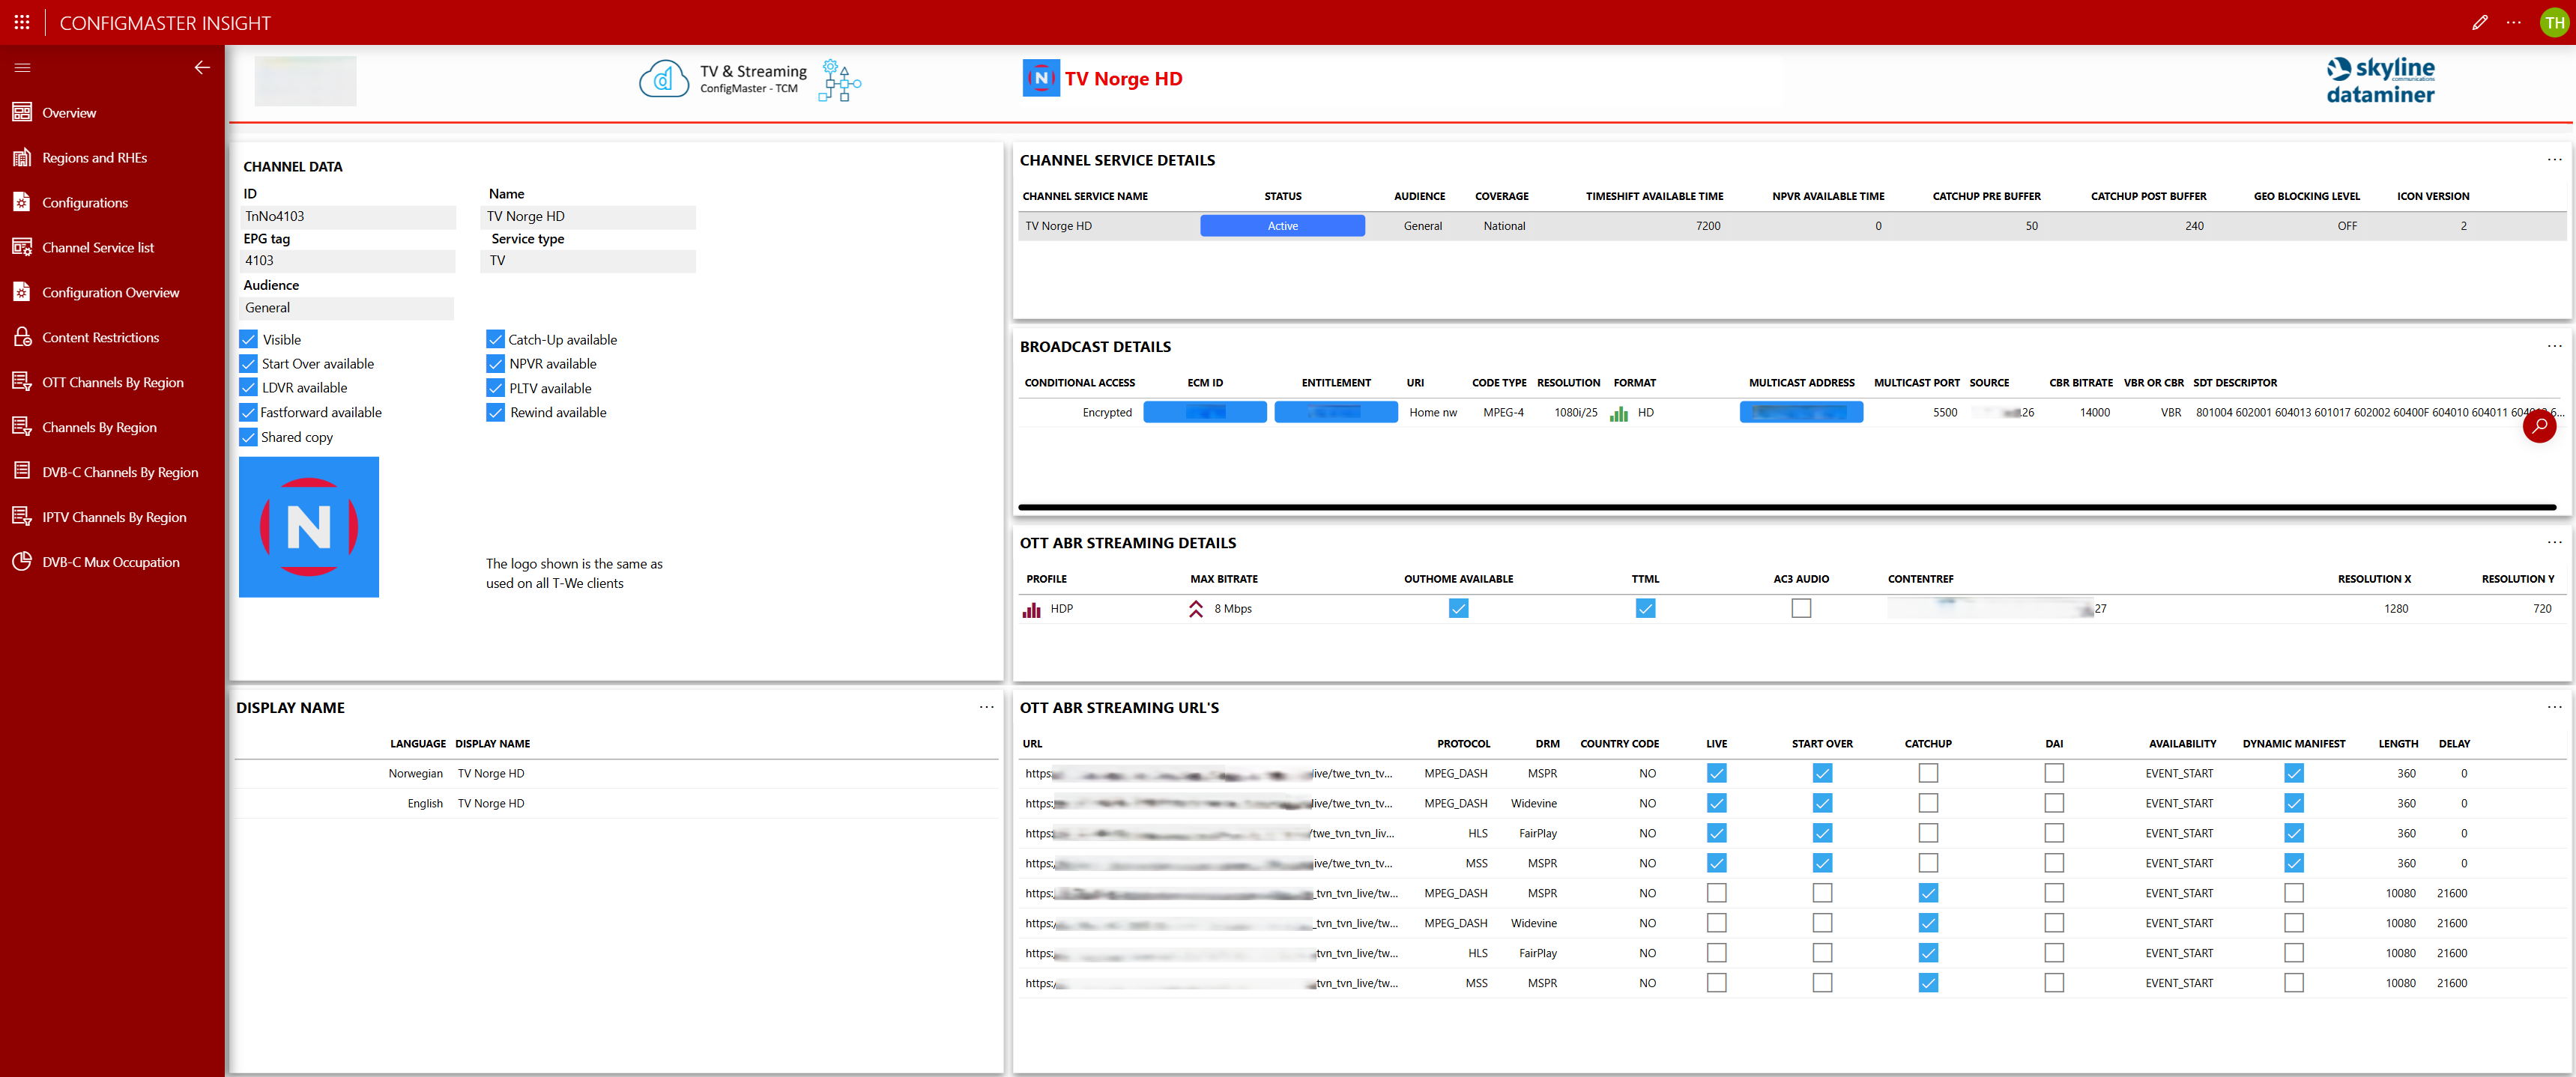
Task: Go to Regions and RHEs
Action: [94, 158]
